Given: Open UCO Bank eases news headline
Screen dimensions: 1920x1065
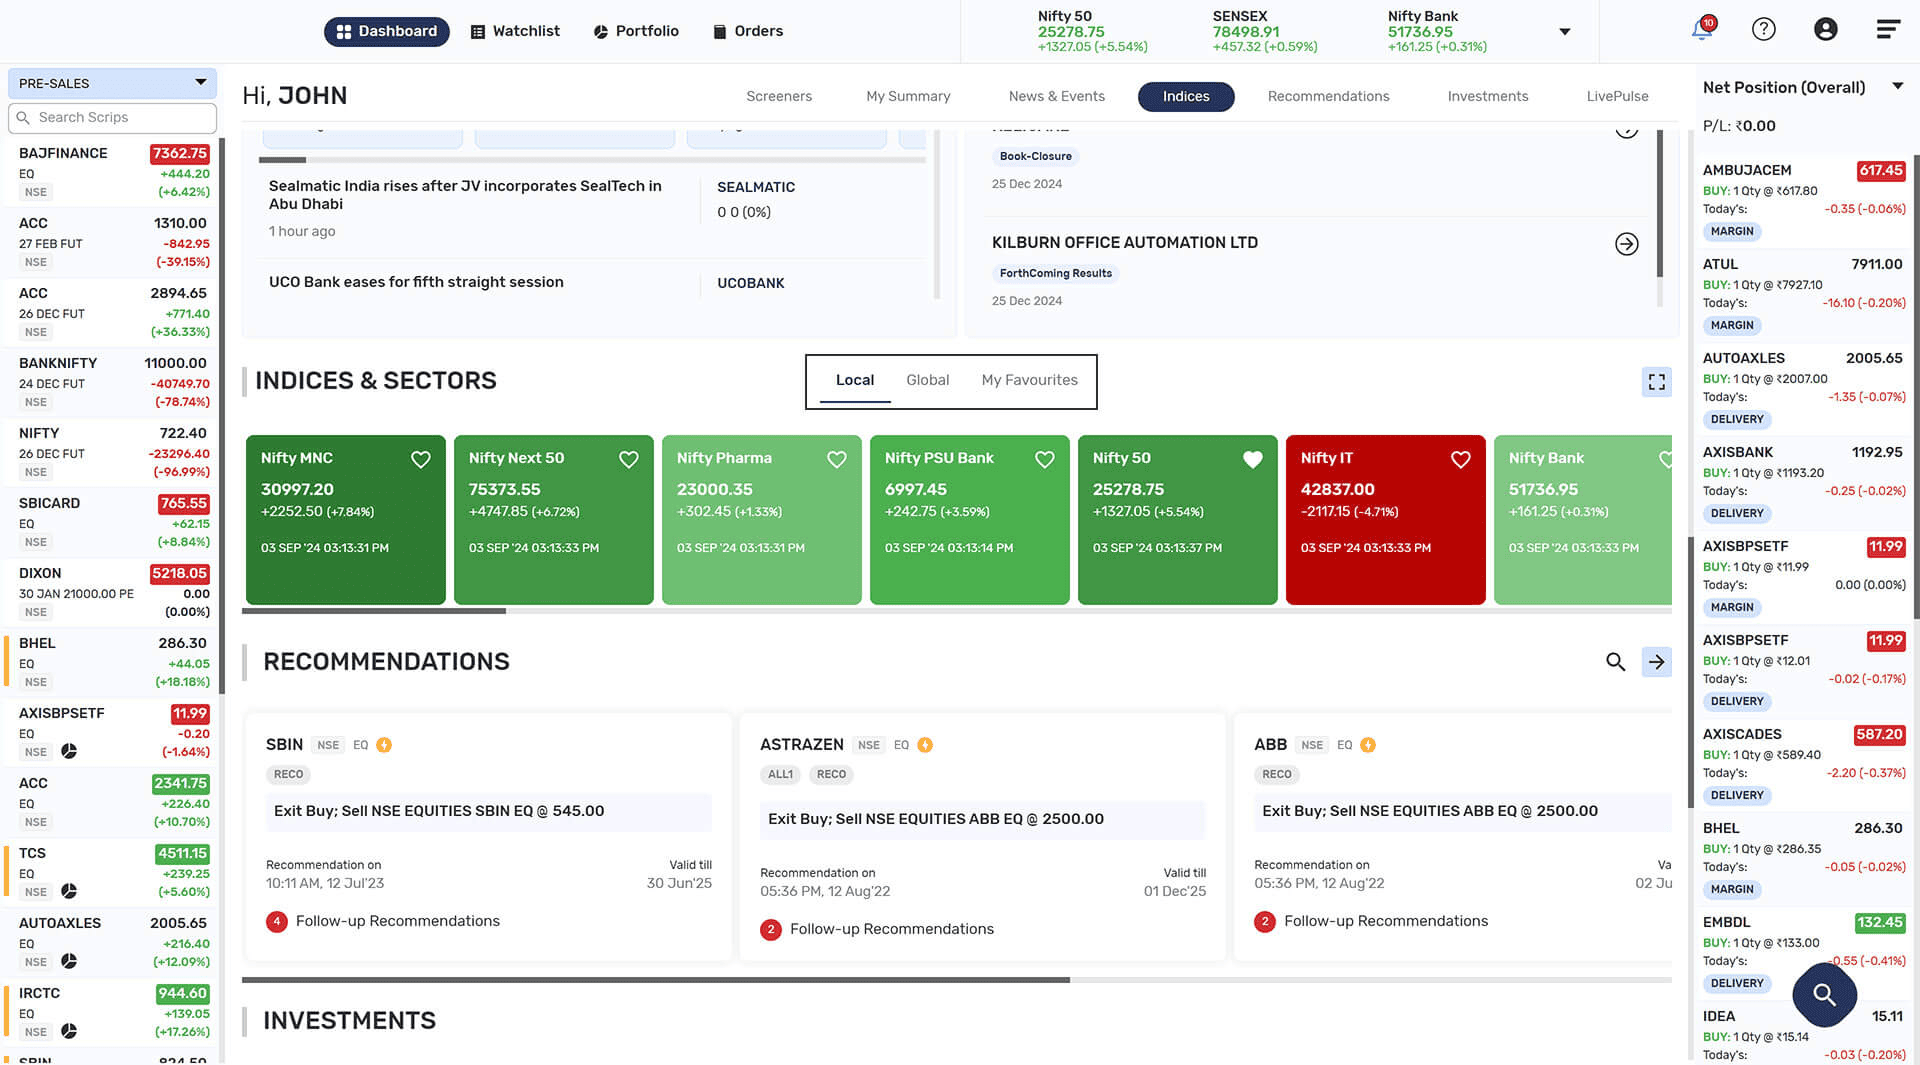Looking at the screenshot, I should [x=416, y=282].
